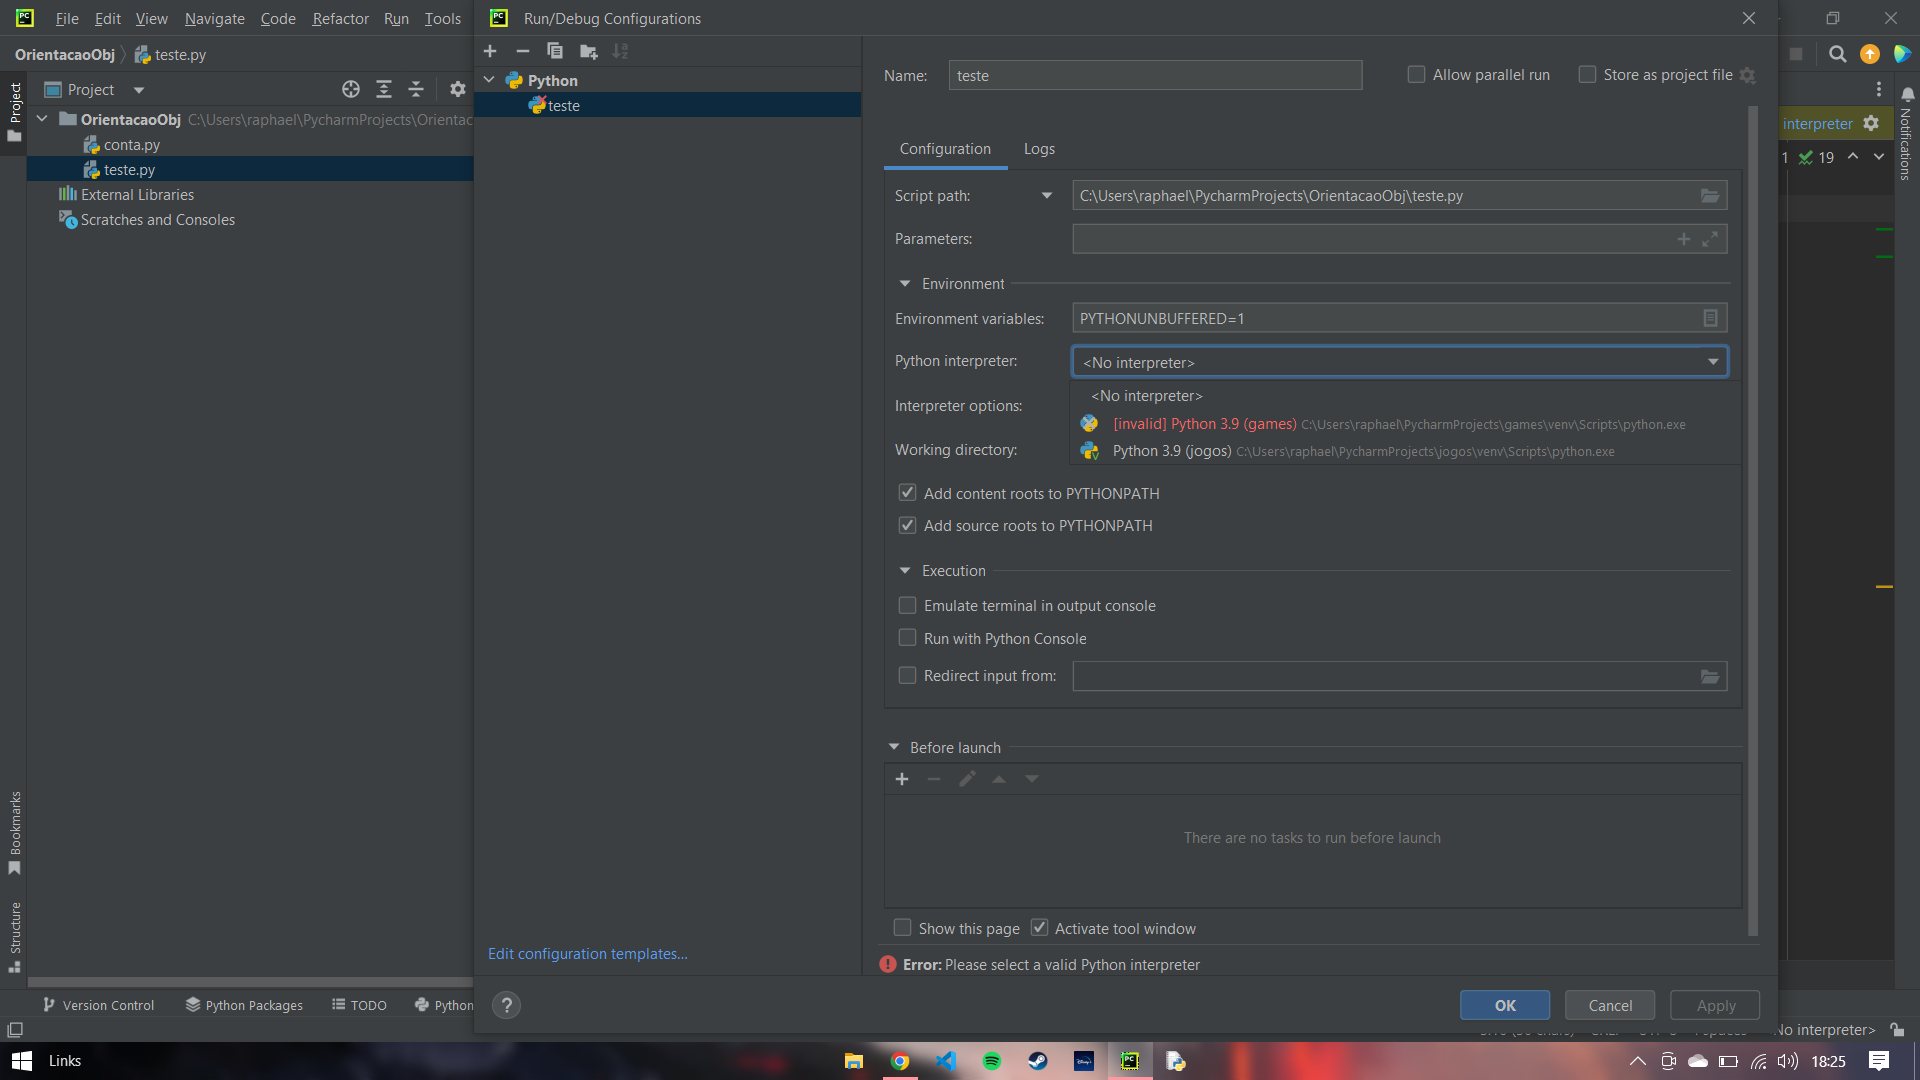Open Script path type dropdown arrow

(x=1047, y=196)
